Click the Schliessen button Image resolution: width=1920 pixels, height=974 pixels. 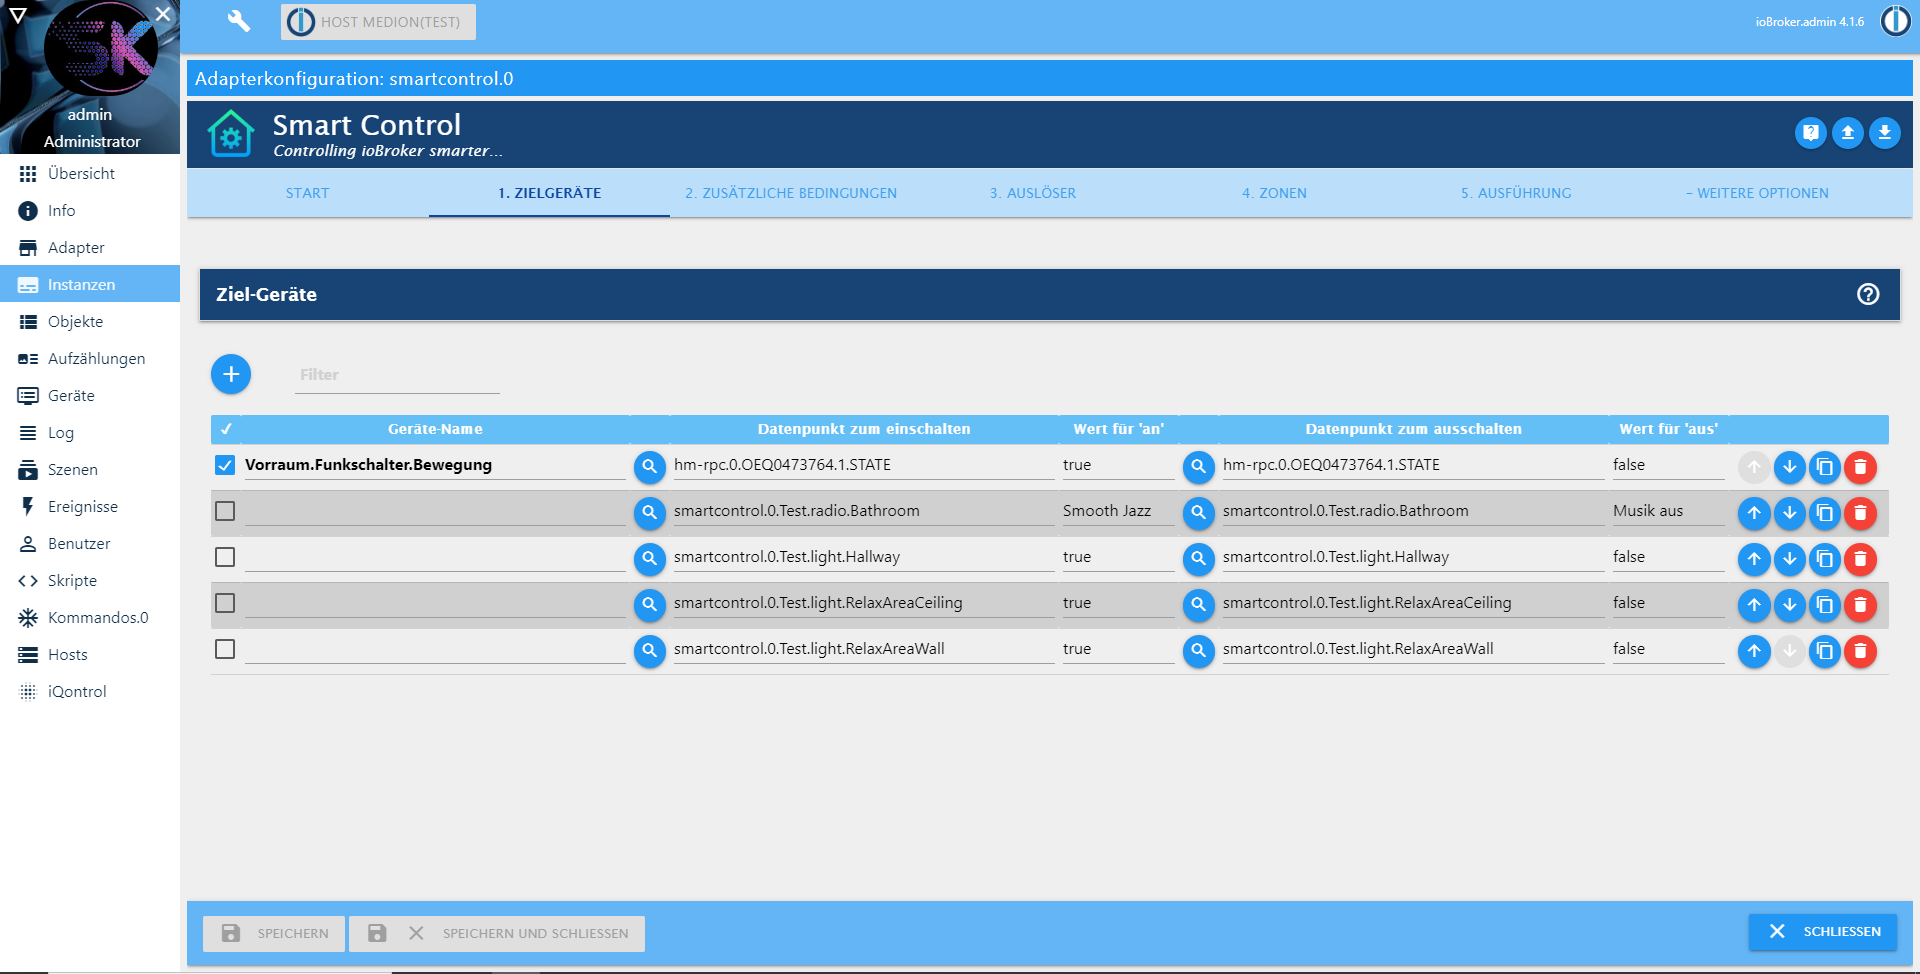(x=1823, y=931)
